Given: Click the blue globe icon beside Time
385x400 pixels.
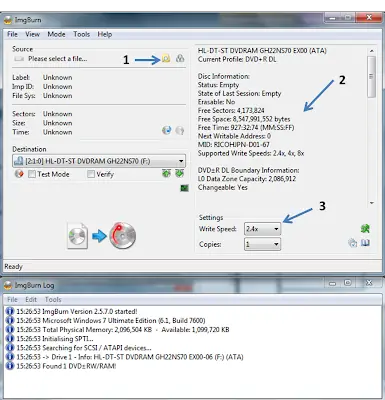Looking at the screenshot, I should (x=167, y=130).
